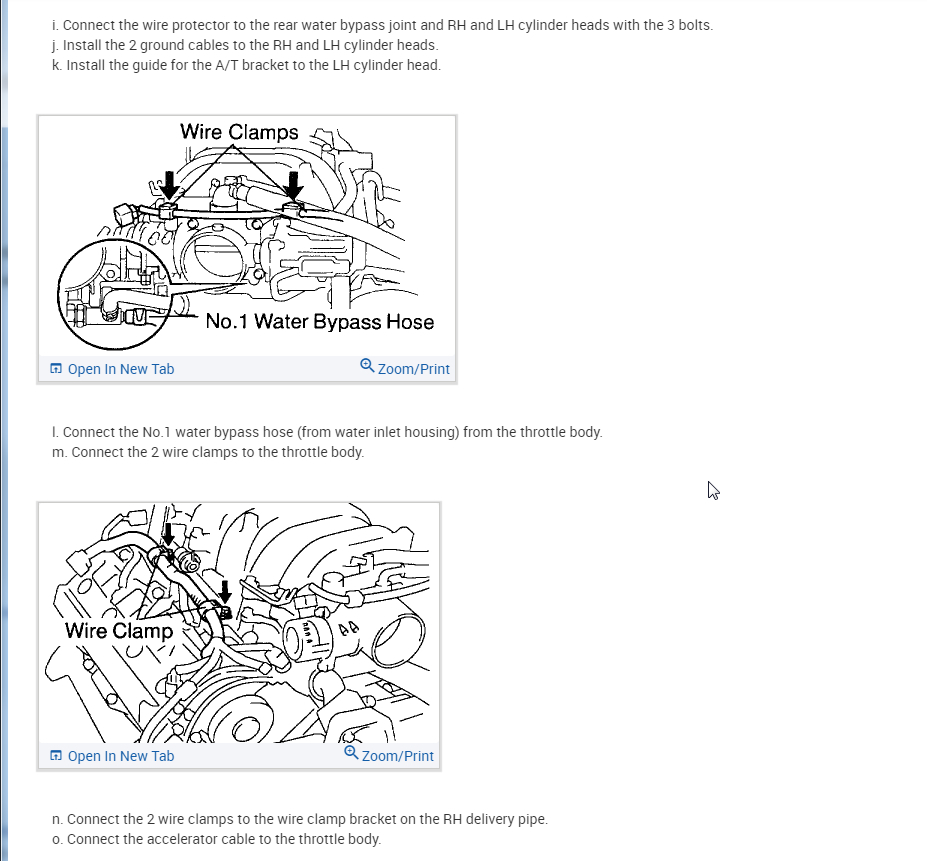Open Zoom/Print for the No.1 Water Bypass Hose diagram
Viewport: 927px width, 861px height.
tap(405, 367)
